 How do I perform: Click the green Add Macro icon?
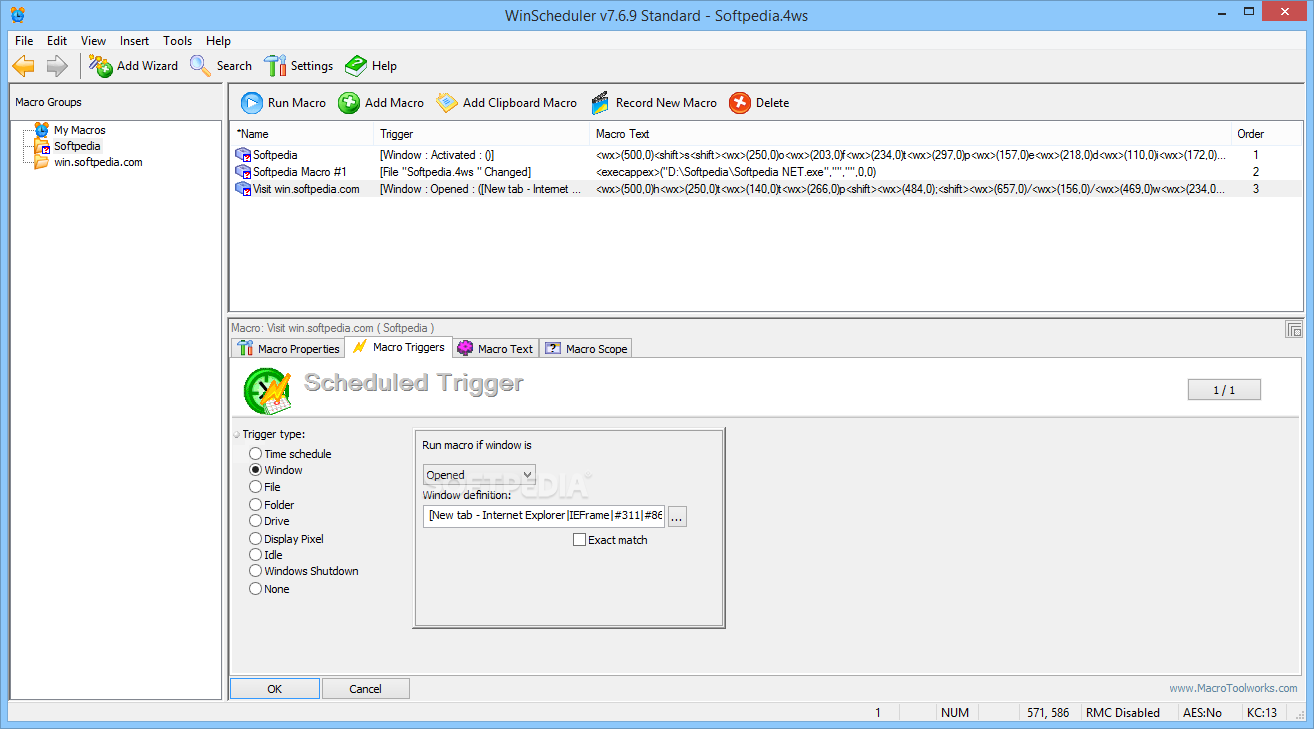click(349, 103)
